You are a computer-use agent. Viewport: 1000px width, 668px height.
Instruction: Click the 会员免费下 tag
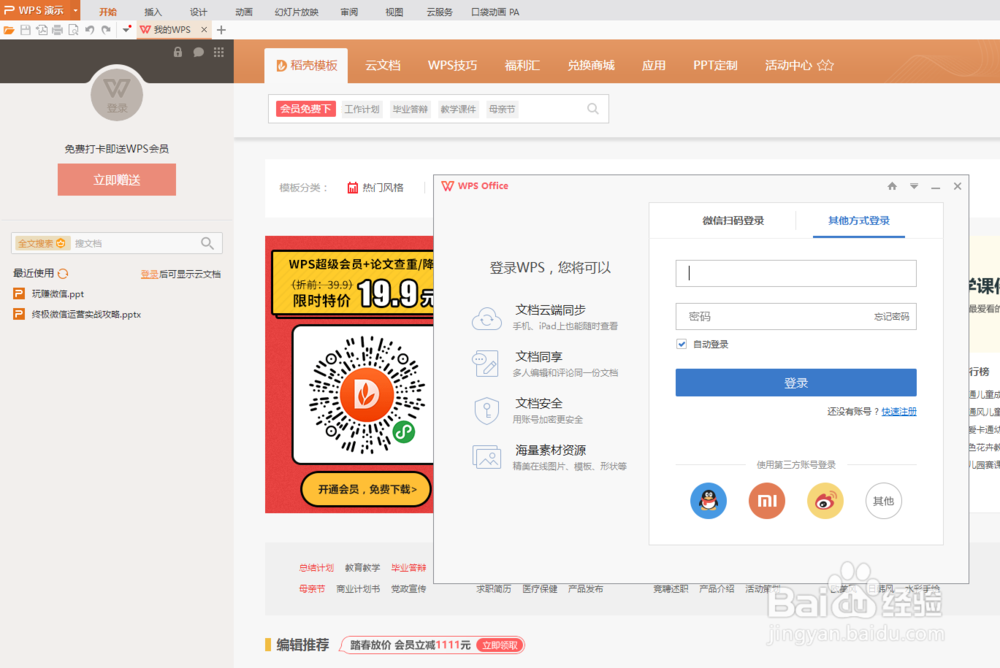pos(305,109)
